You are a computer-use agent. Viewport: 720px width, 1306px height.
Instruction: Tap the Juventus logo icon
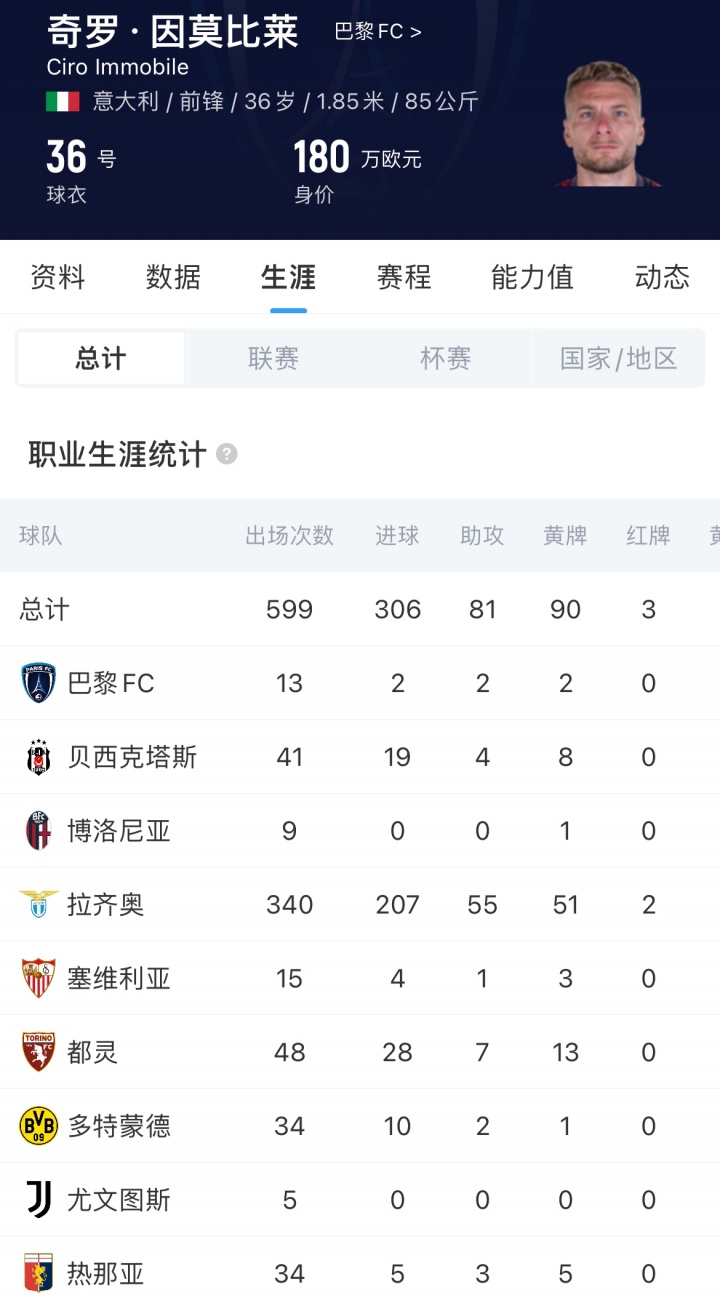39,1199
